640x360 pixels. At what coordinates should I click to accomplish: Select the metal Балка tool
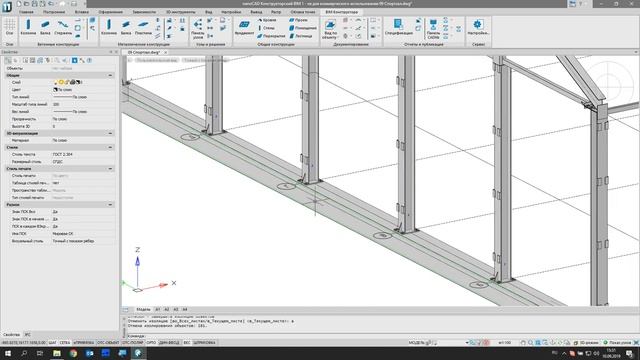[126, 27]
